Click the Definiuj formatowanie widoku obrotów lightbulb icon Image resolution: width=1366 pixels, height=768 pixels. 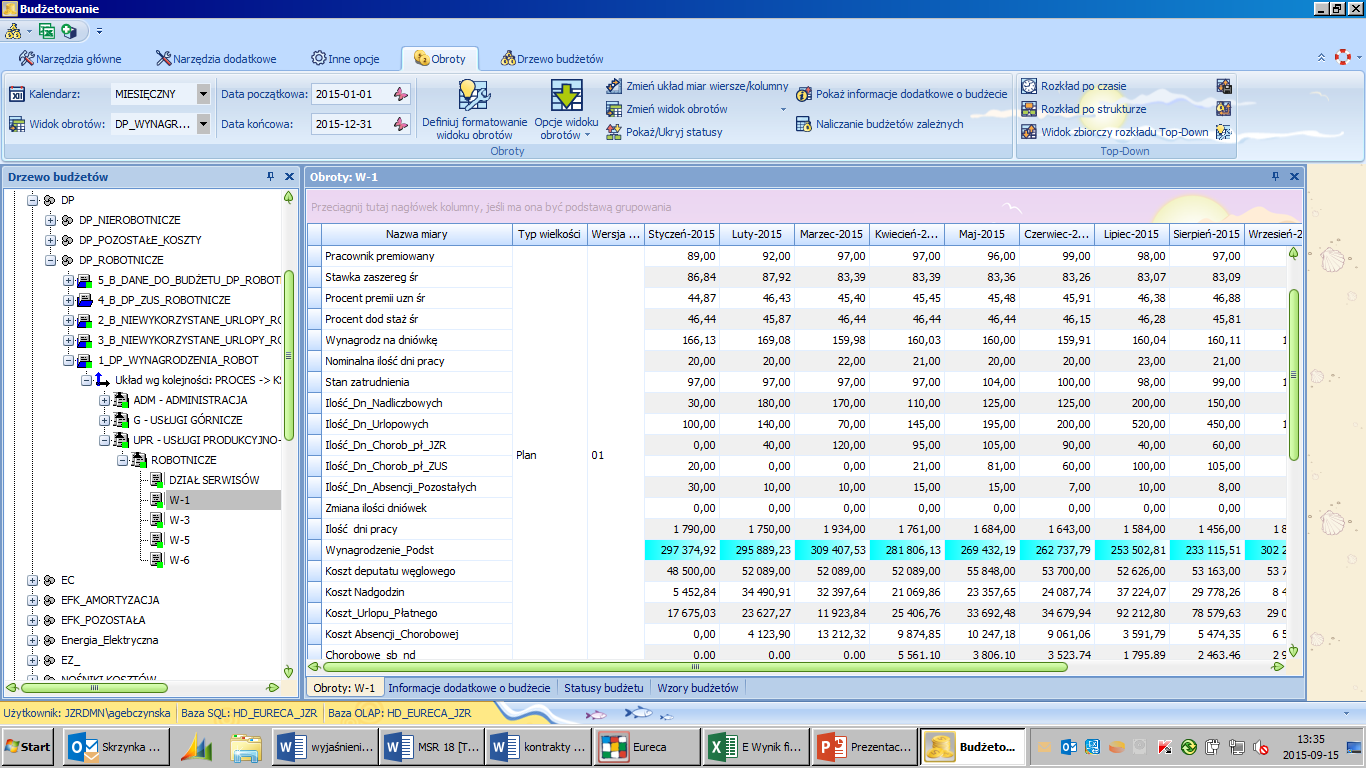tap(473, 96)
